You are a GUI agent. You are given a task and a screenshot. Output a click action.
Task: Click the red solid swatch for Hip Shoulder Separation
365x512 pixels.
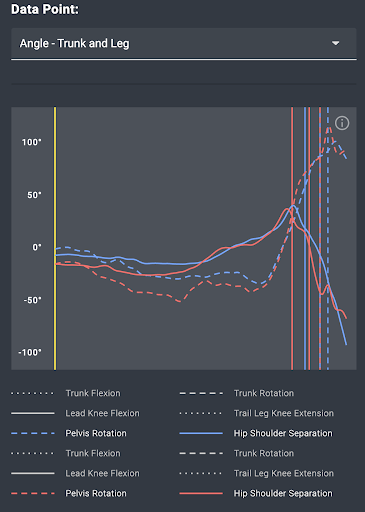201,493
